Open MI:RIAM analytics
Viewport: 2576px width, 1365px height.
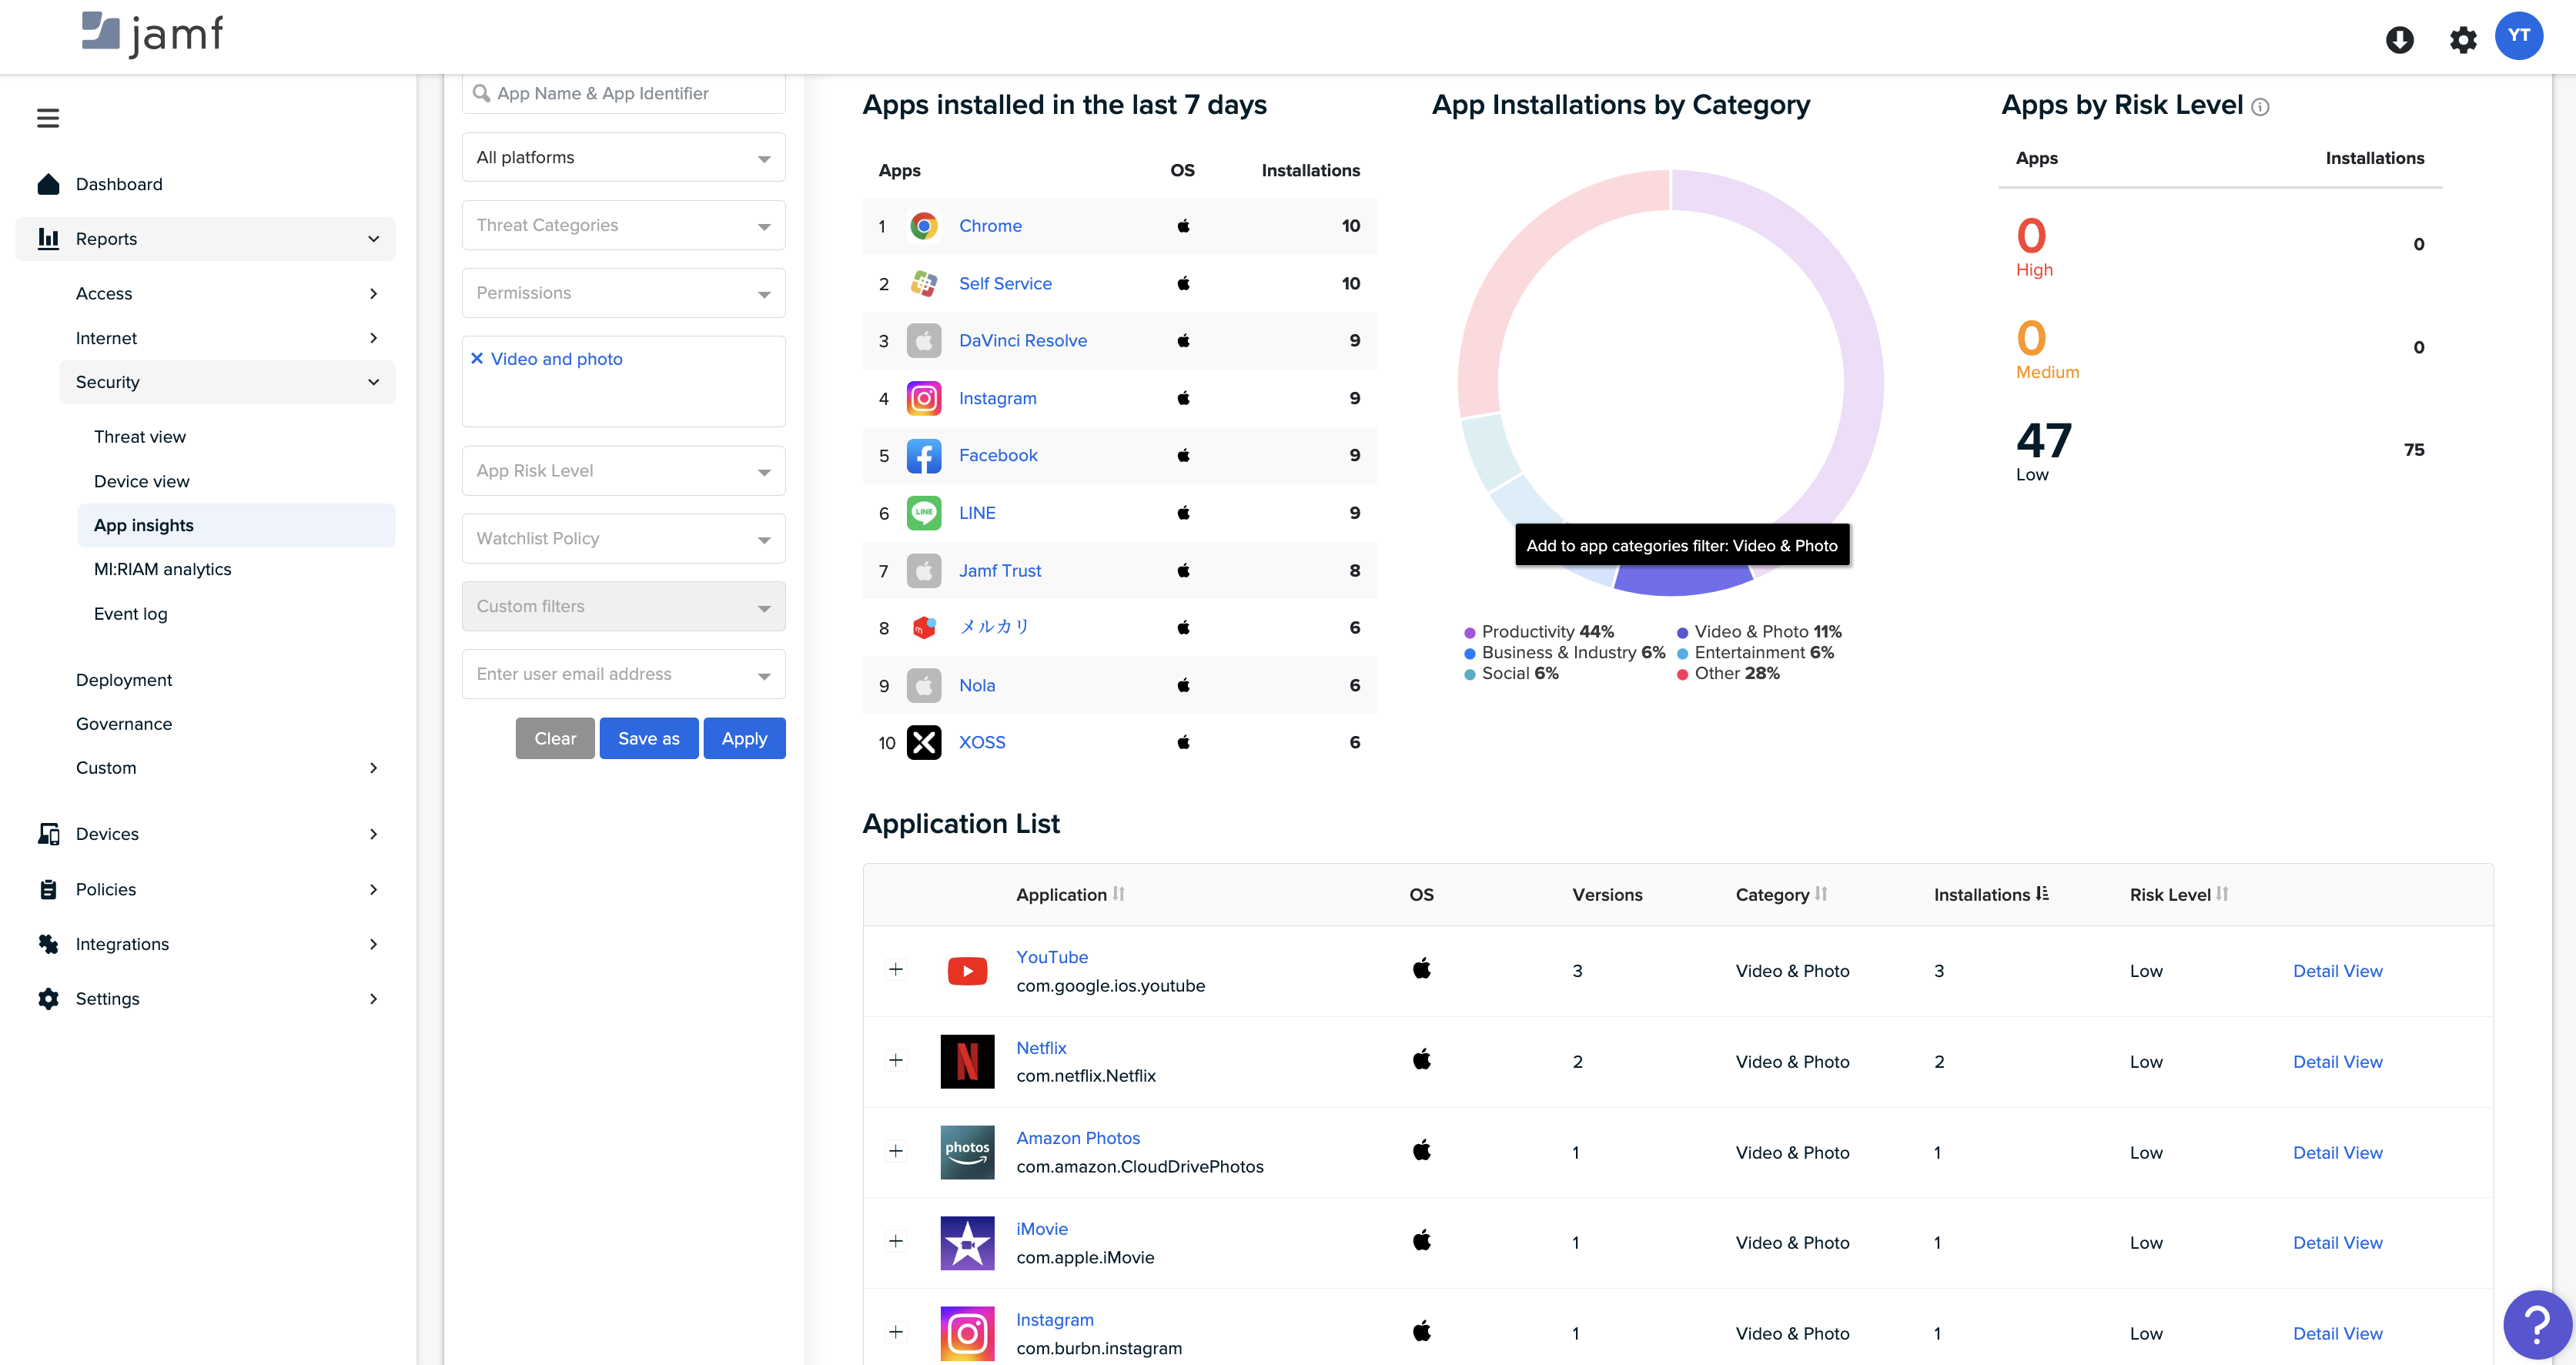163,569
